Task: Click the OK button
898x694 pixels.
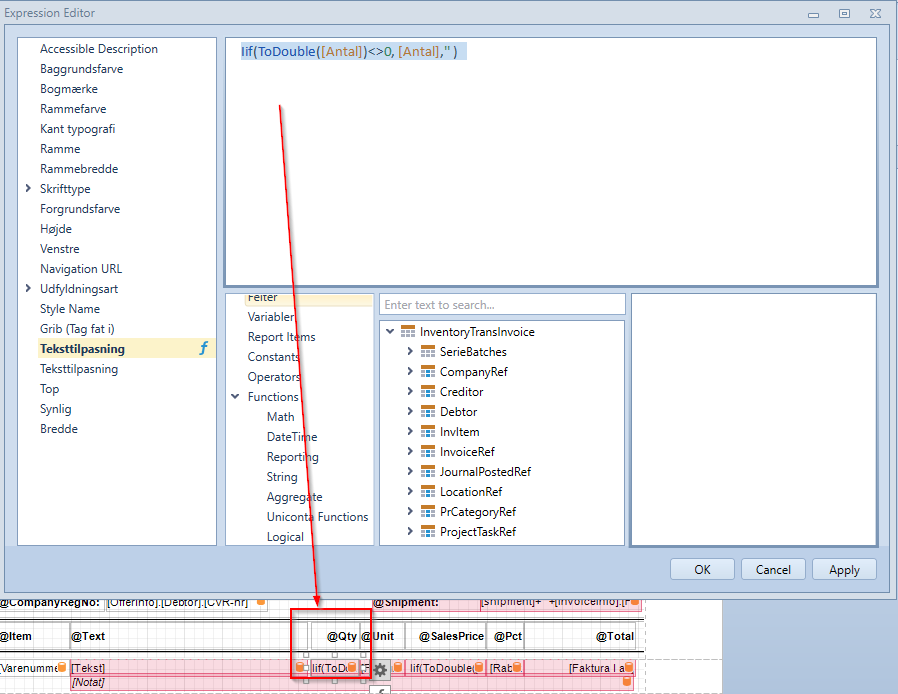Action: pos(702,570)
